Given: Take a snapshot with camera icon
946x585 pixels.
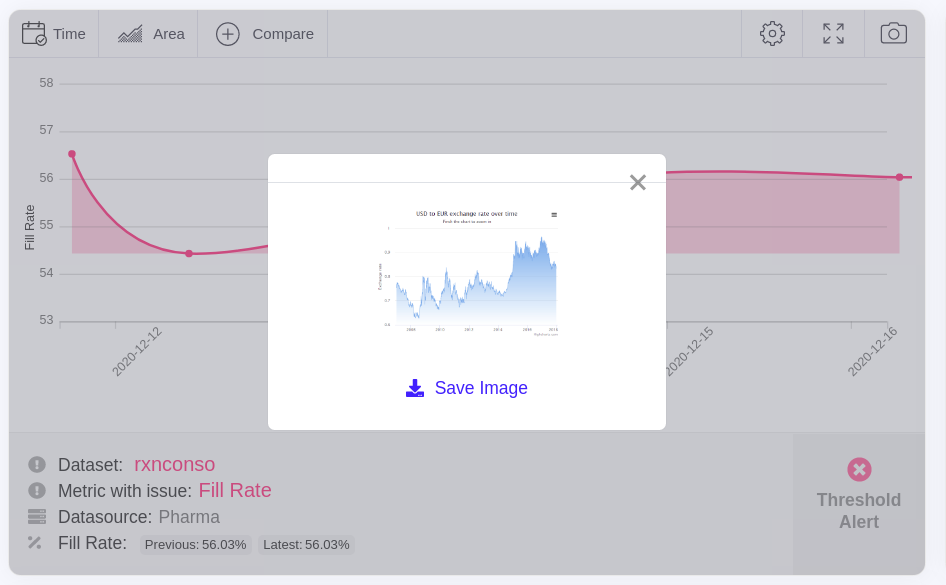Looking at the screenshot, I should coord(894,33).
